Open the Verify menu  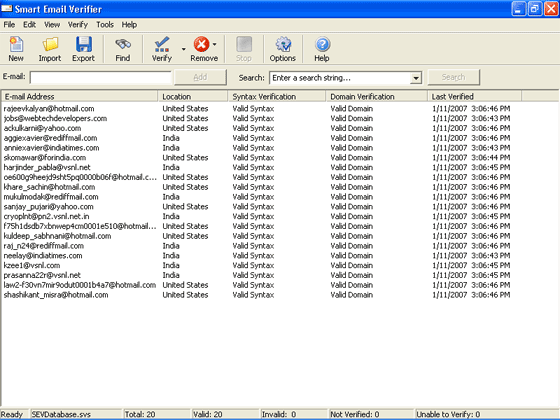[x=78, y=25]
